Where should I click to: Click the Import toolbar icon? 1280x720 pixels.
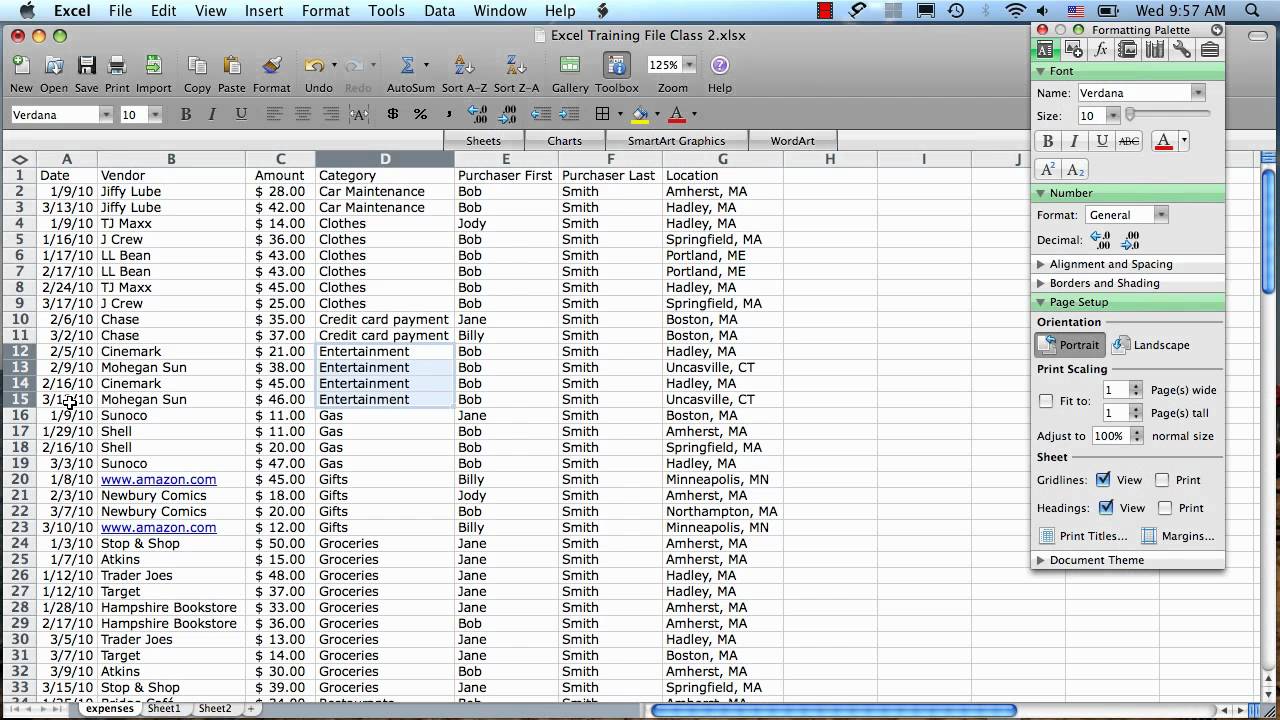tap(153, 65)
